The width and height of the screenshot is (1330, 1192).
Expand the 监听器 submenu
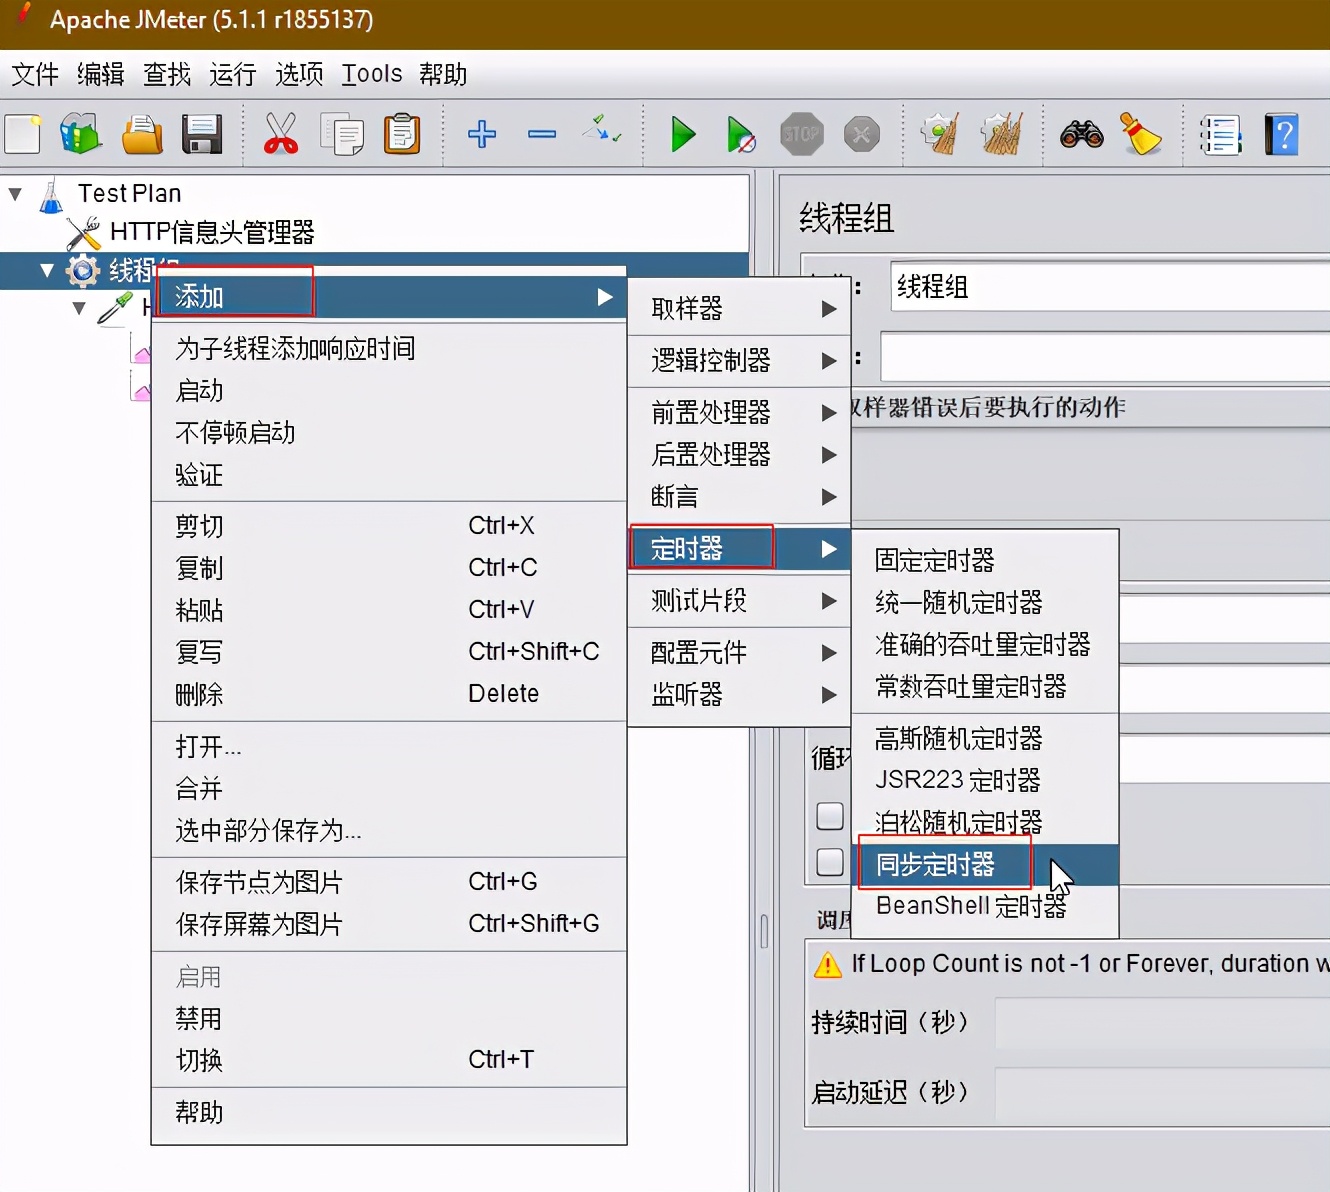[x=739, y=694]
